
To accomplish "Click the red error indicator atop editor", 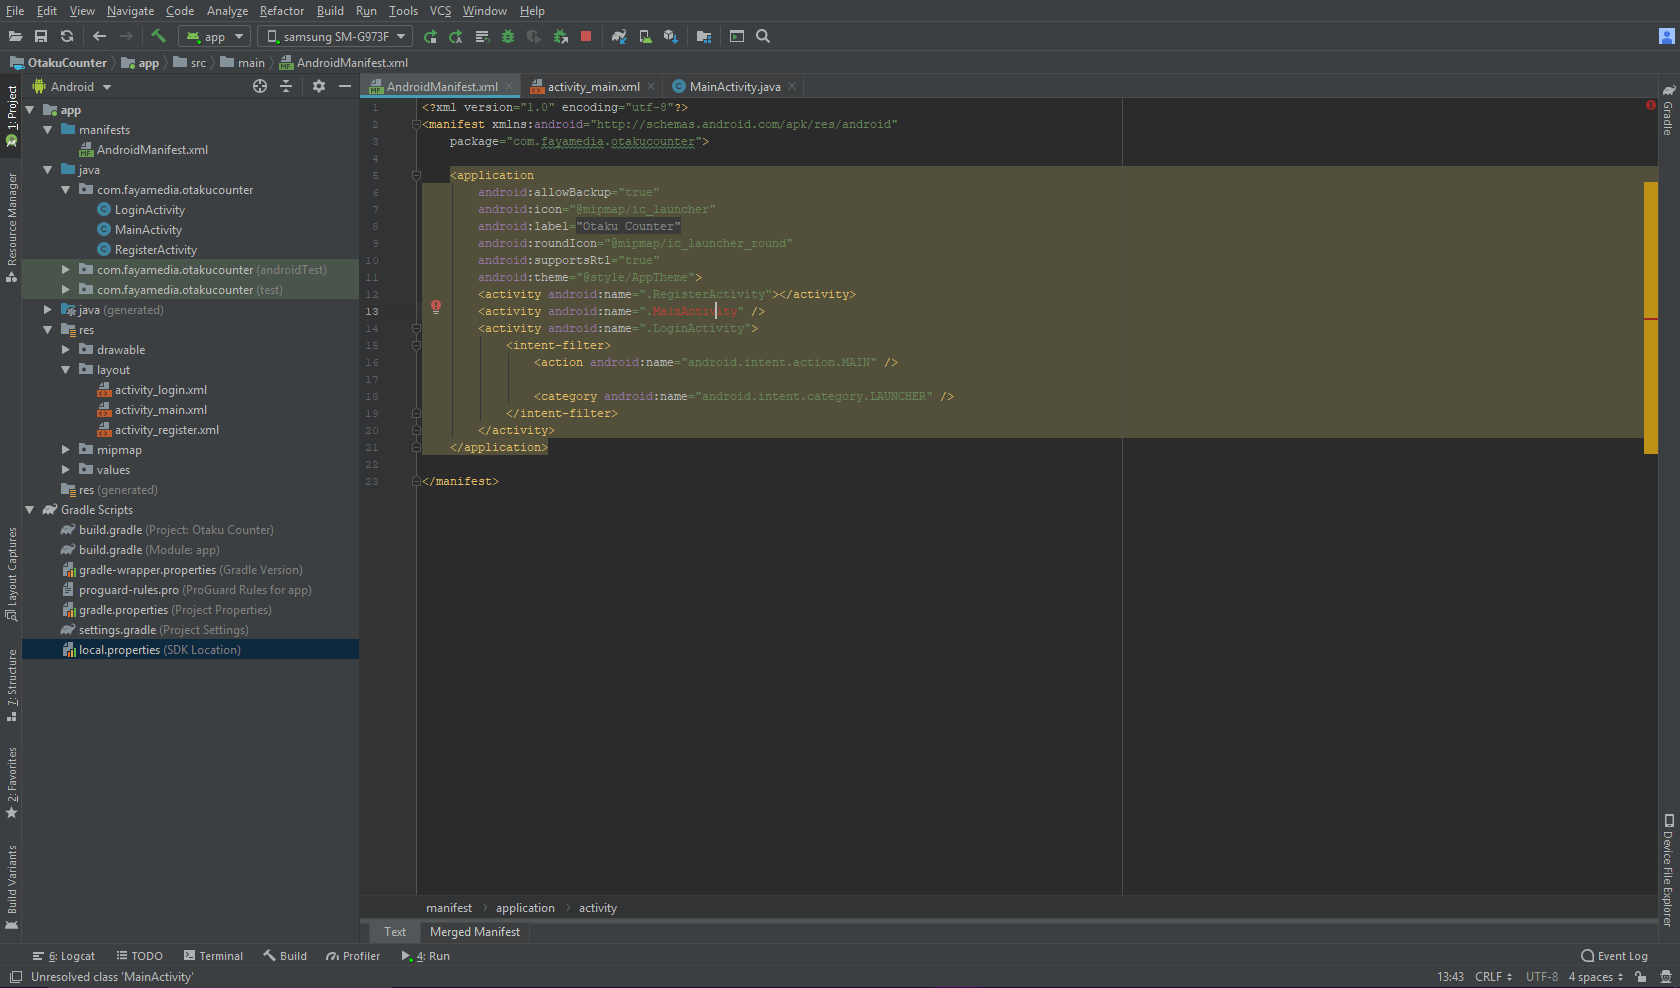I will 1650,105.
